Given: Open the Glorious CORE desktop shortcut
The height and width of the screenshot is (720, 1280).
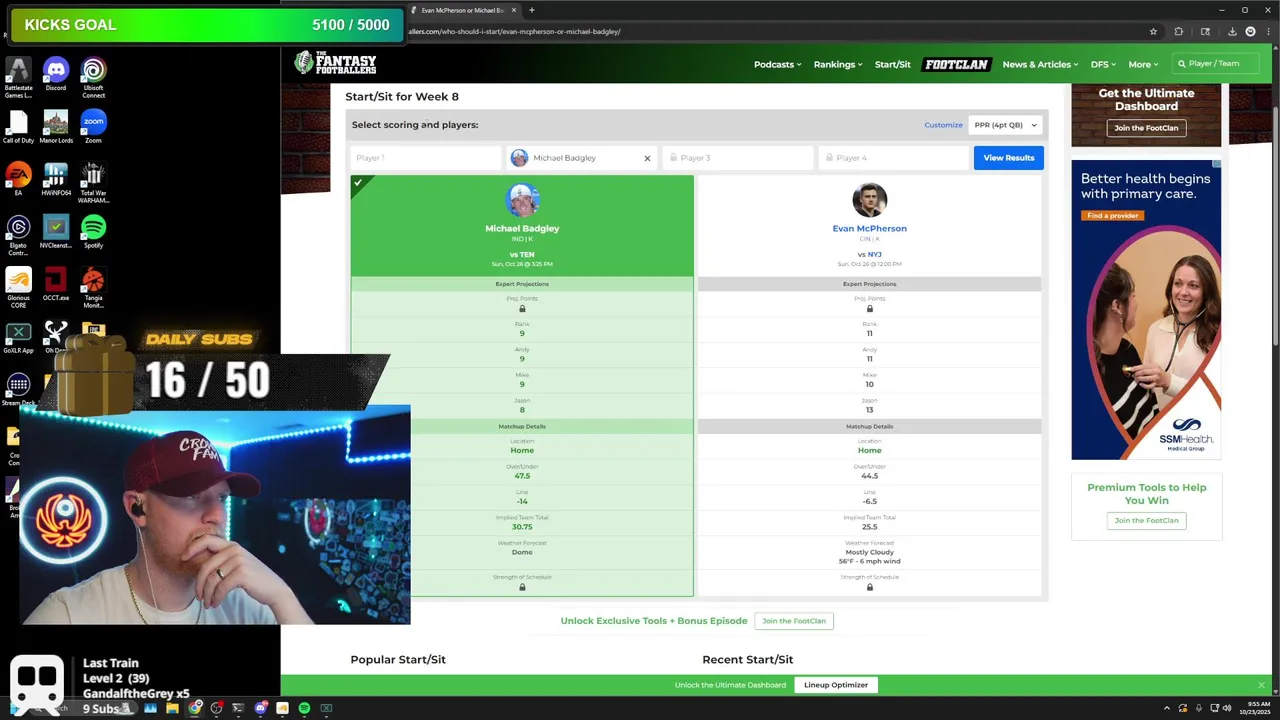Looking at the screenshot, I should coord(18,288).
